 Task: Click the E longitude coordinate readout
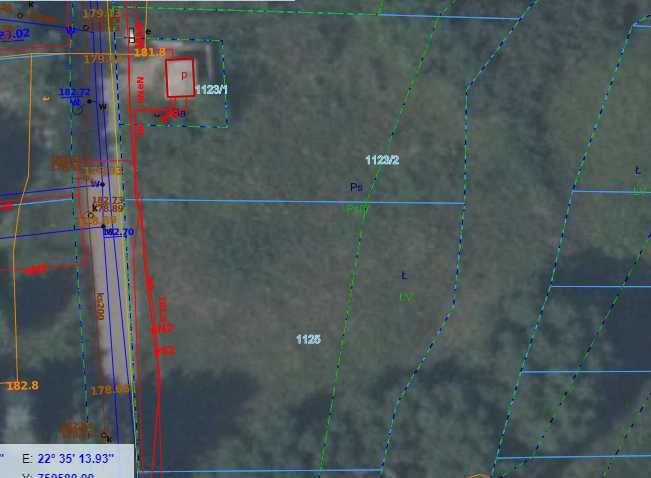pyautogui.click(x=68, y=458)
